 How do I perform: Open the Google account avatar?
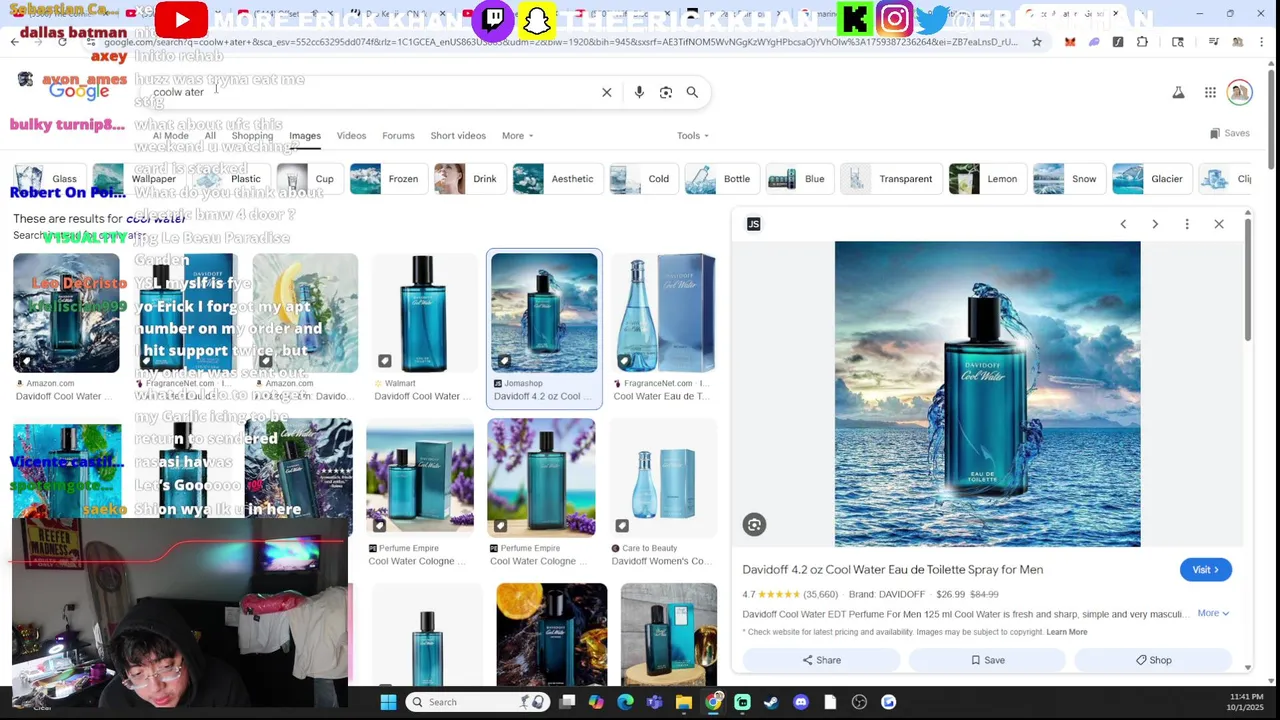[x=1239, y=92]
